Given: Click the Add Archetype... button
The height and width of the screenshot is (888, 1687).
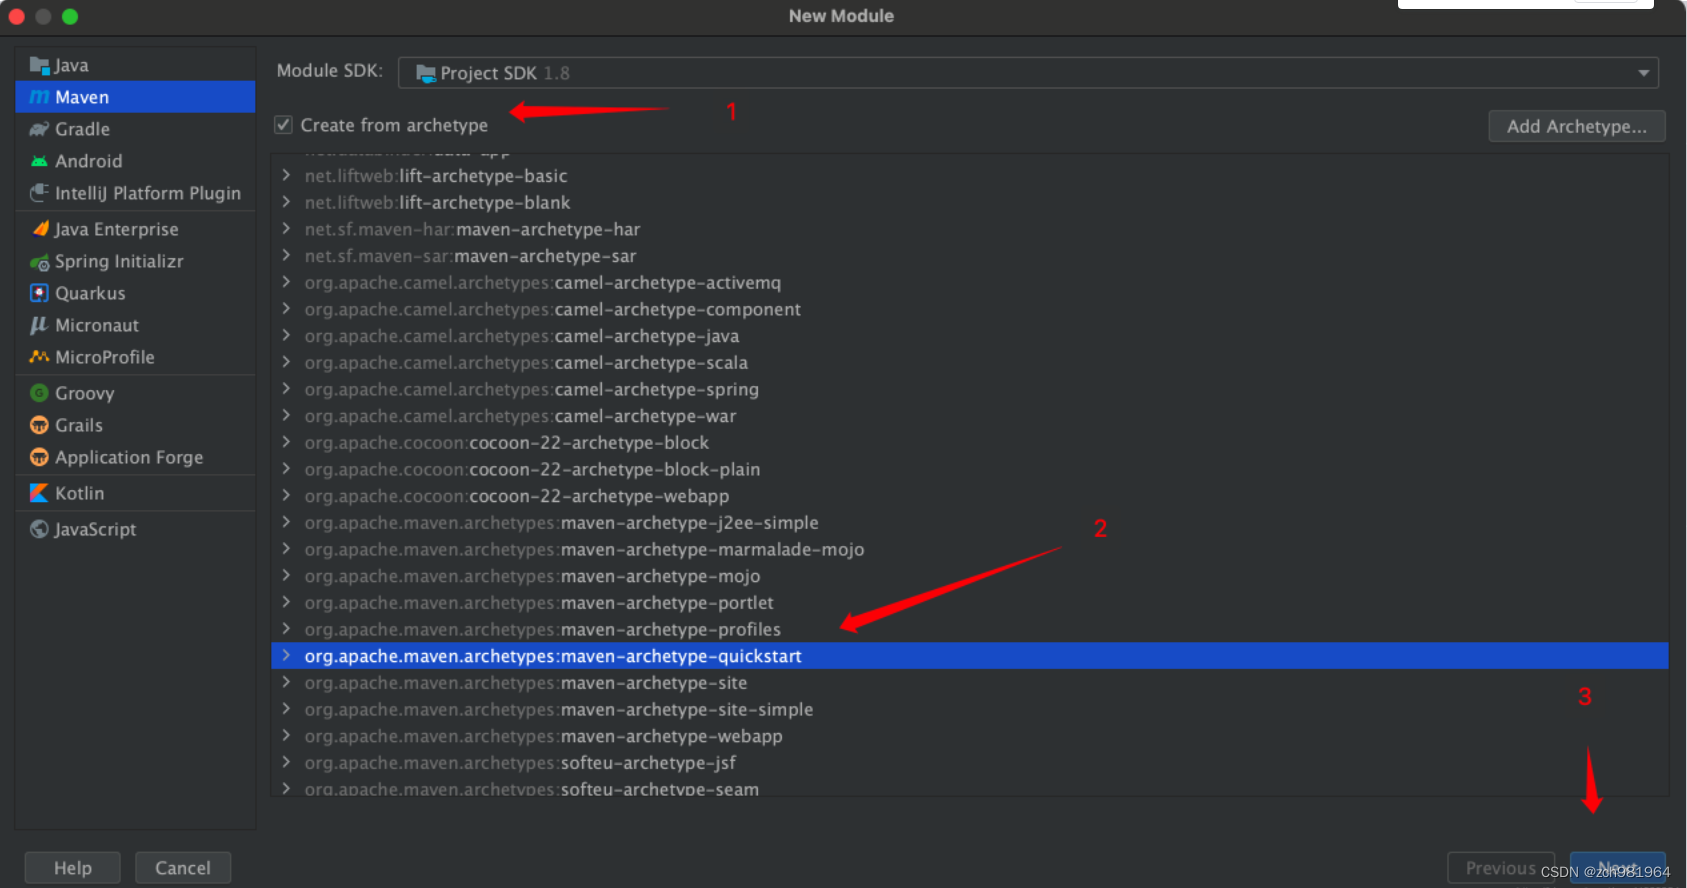Looking at the screenshot, I should pyautogui.click(x=1577, y=126).
